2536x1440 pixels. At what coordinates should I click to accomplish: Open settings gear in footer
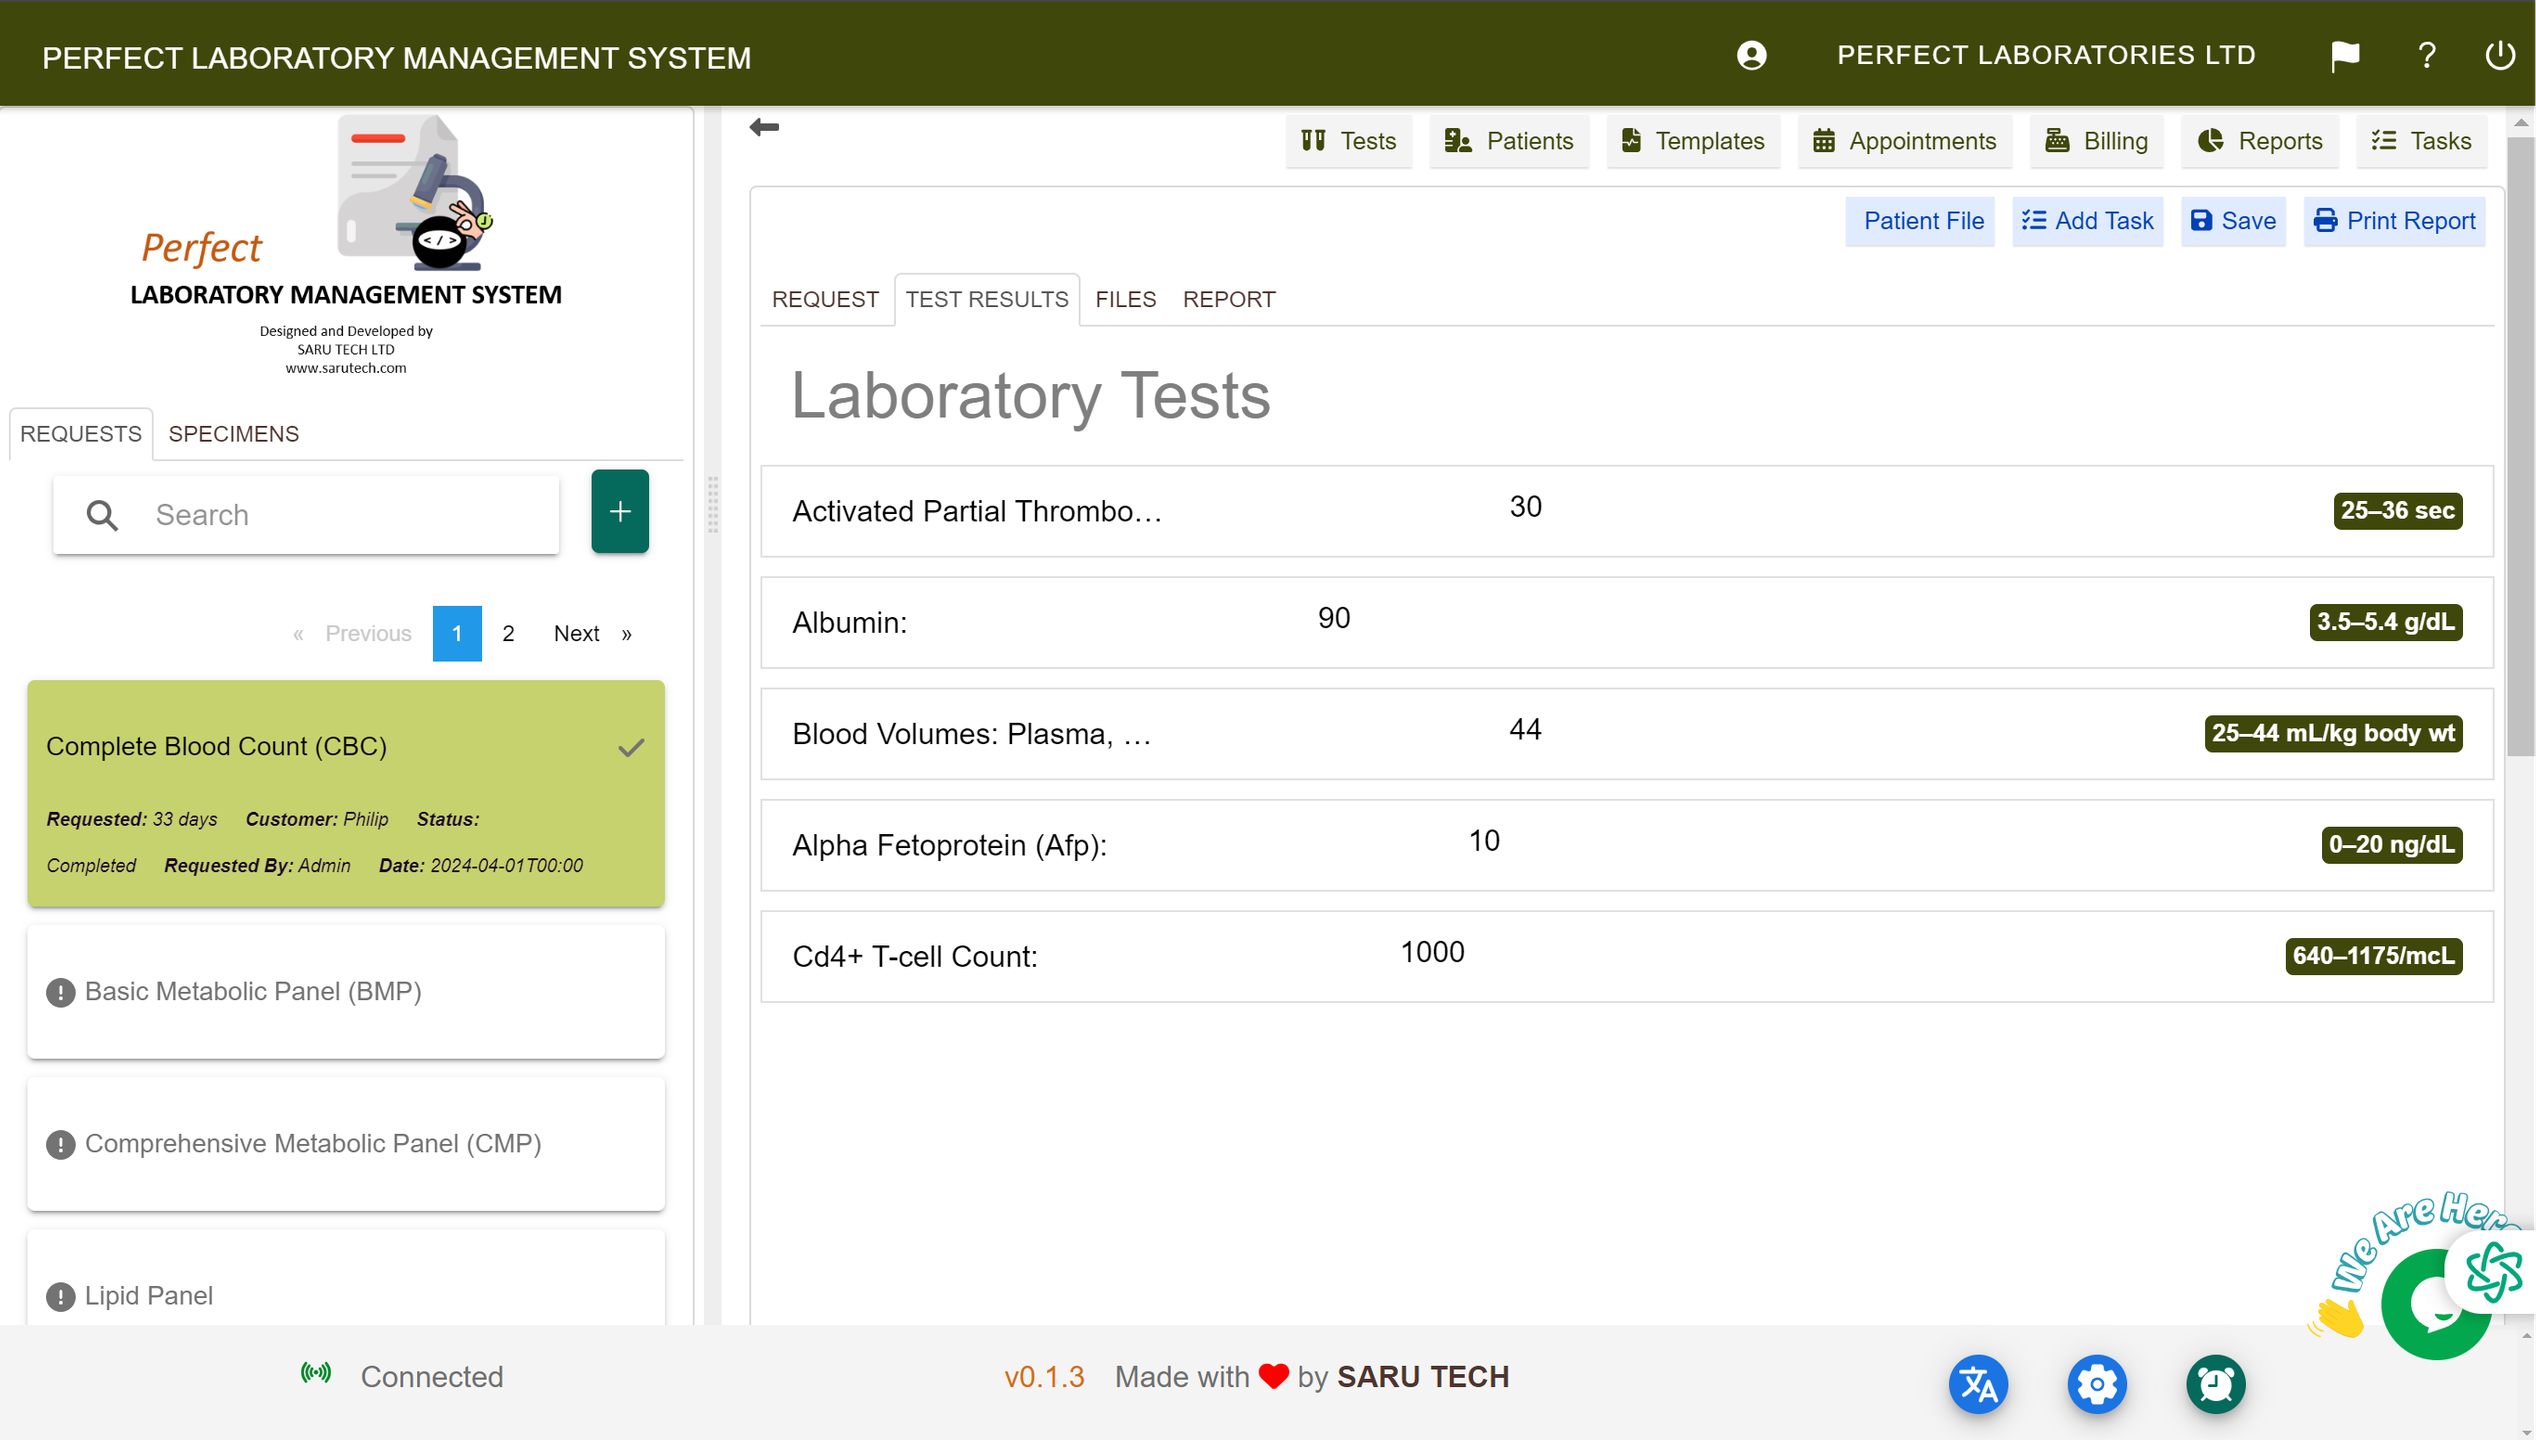pyautogui.click(x=2097, y=1384)
